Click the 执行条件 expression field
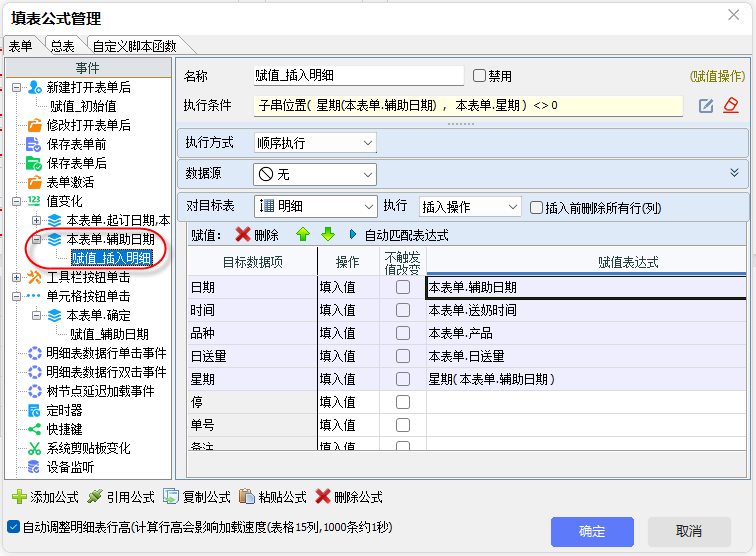The width and height of the screenshot is (756, 556). point(468,106)
